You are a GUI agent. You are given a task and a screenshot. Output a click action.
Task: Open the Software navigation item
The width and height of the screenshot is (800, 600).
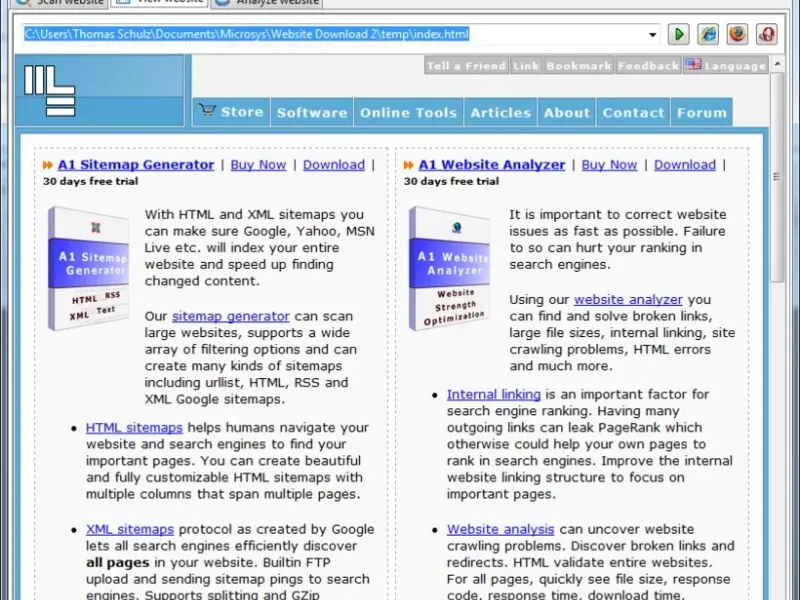click(312, 112)
